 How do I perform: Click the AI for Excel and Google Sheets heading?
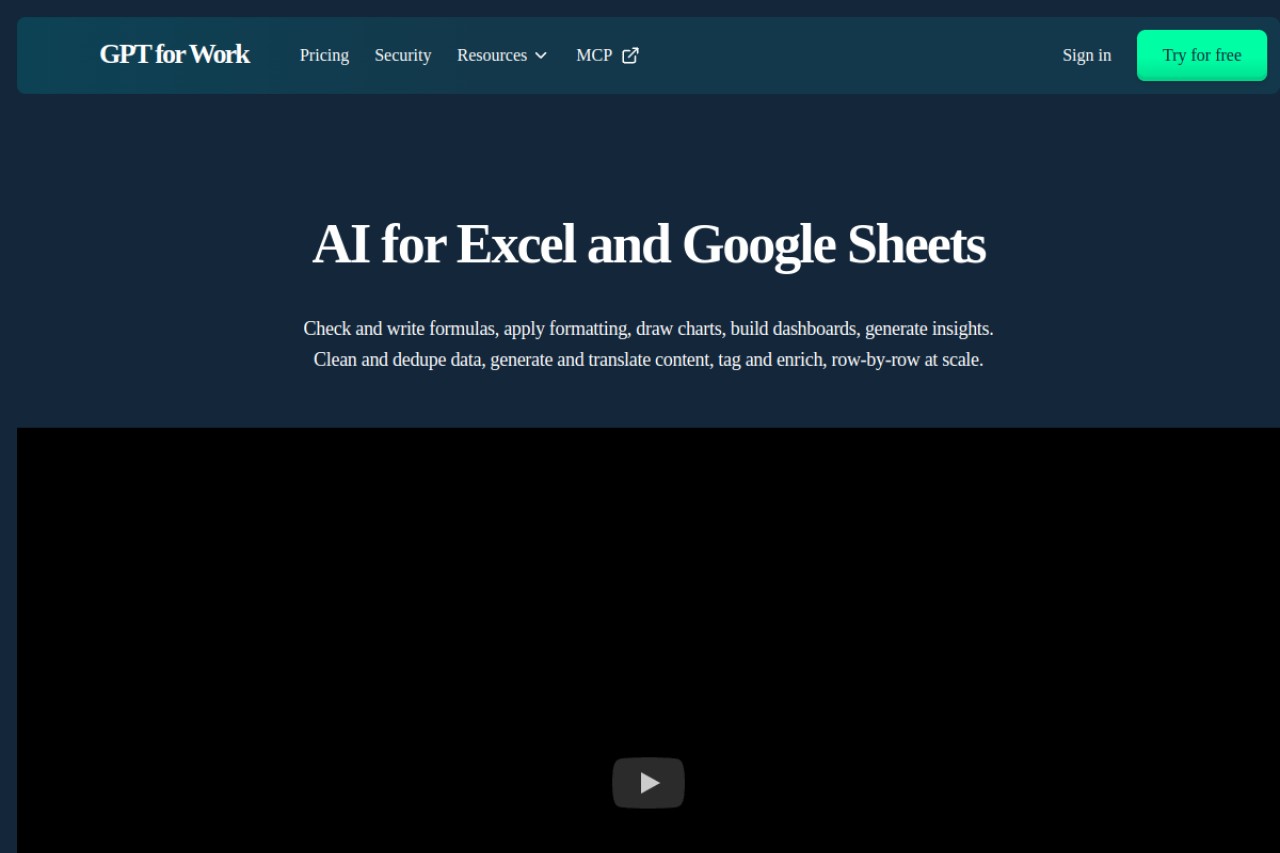coord(648,245)
